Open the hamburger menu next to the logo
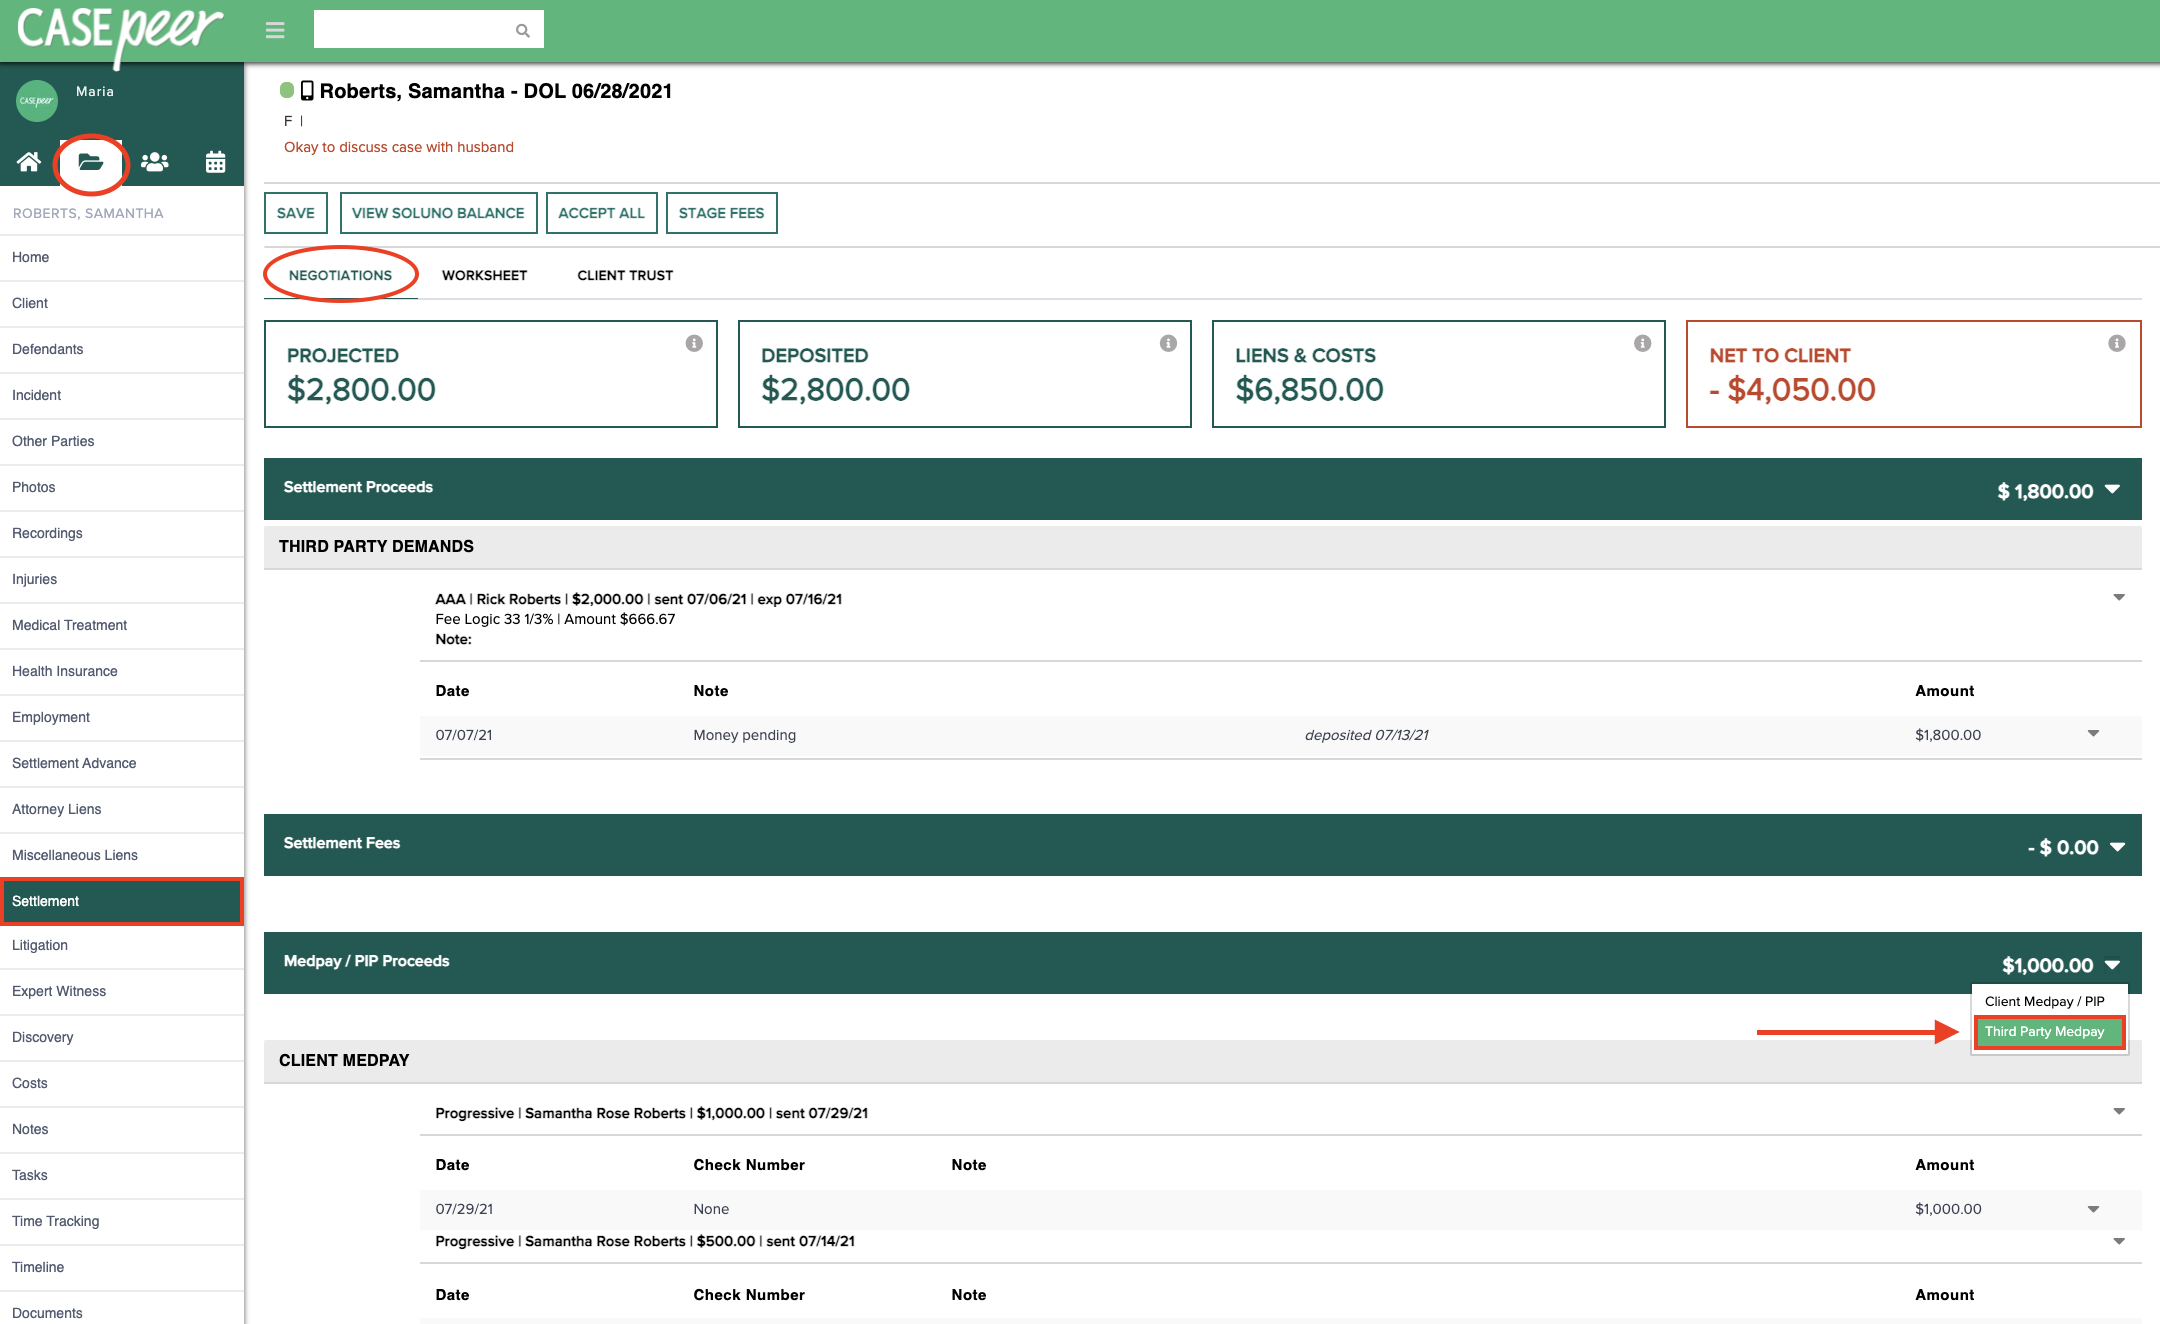This screenshot has width=2160, height=1324. [274, 30]
